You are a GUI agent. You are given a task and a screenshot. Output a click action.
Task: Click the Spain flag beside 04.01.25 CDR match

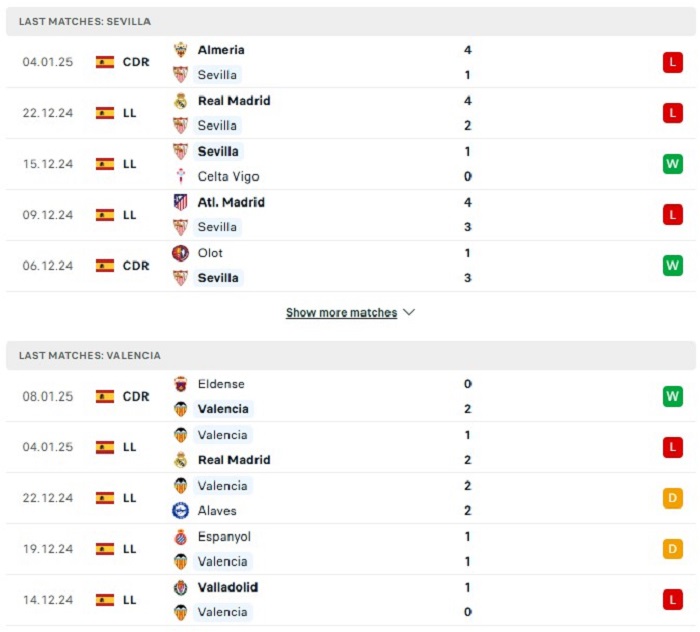pos(105,62)
